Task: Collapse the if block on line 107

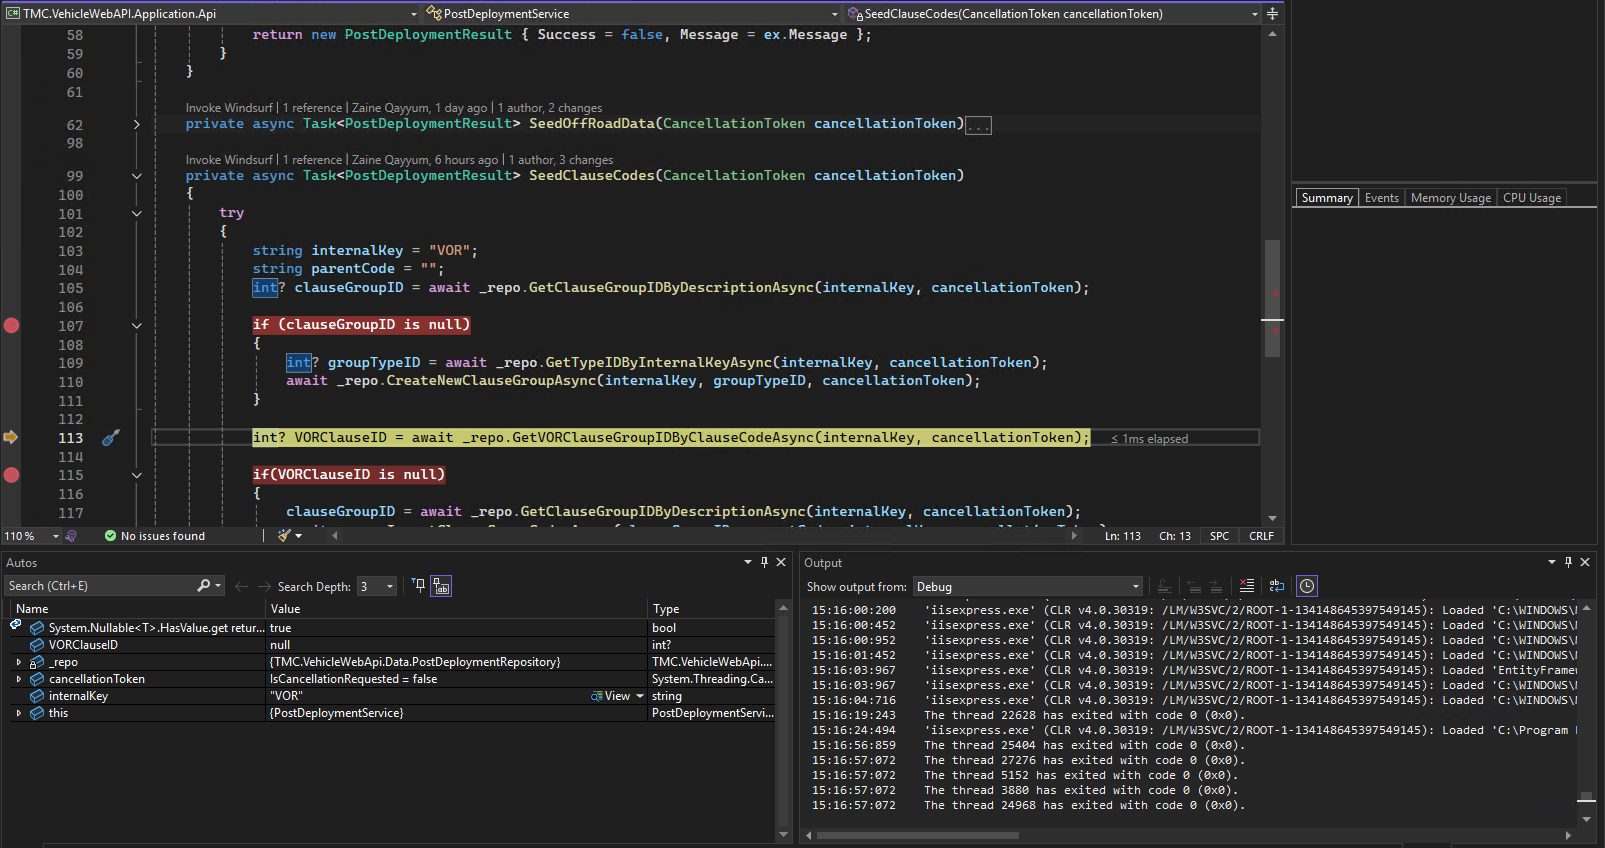Action: [137, 325]
